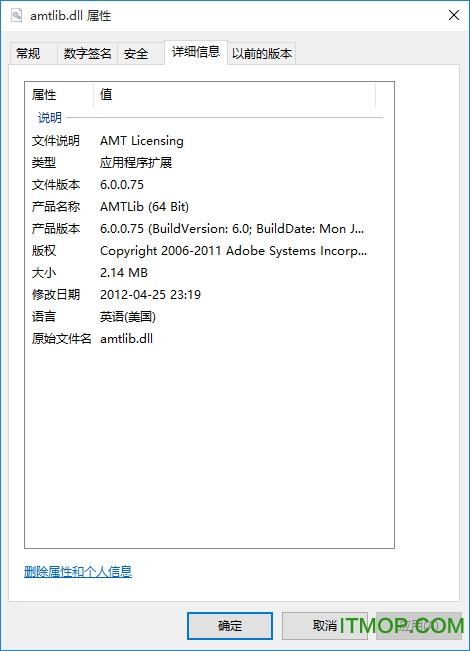Click the file version value 6.0.0.75
Viewport: 470px width, 651px height.
(122, 185)
